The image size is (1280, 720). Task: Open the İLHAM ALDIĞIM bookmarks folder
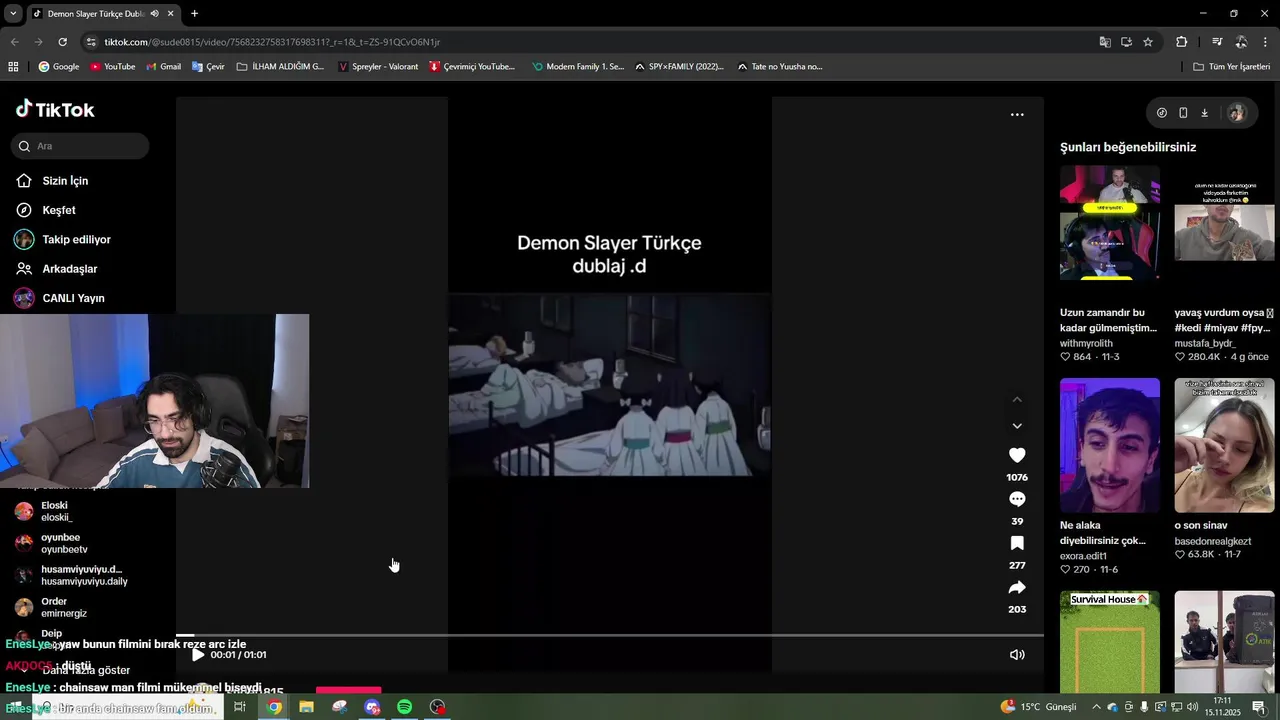point(280,67)
